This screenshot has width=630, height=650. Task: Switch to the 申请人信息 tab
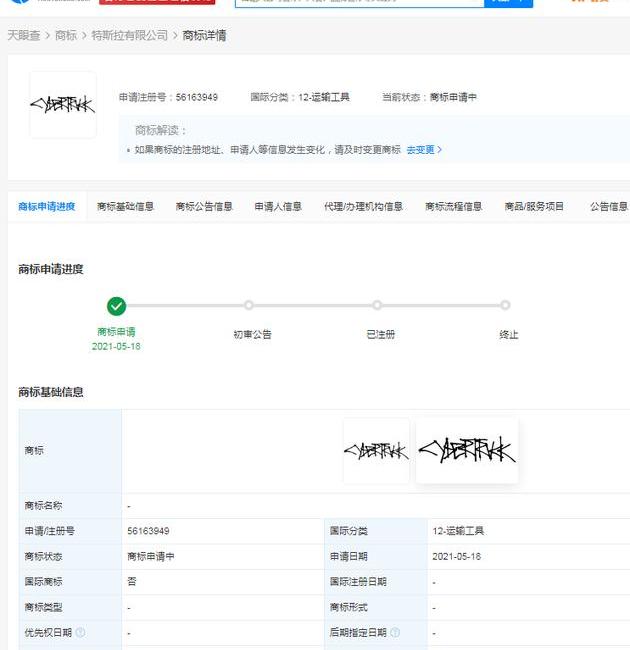pyautogui.click(x=278, y=206)
